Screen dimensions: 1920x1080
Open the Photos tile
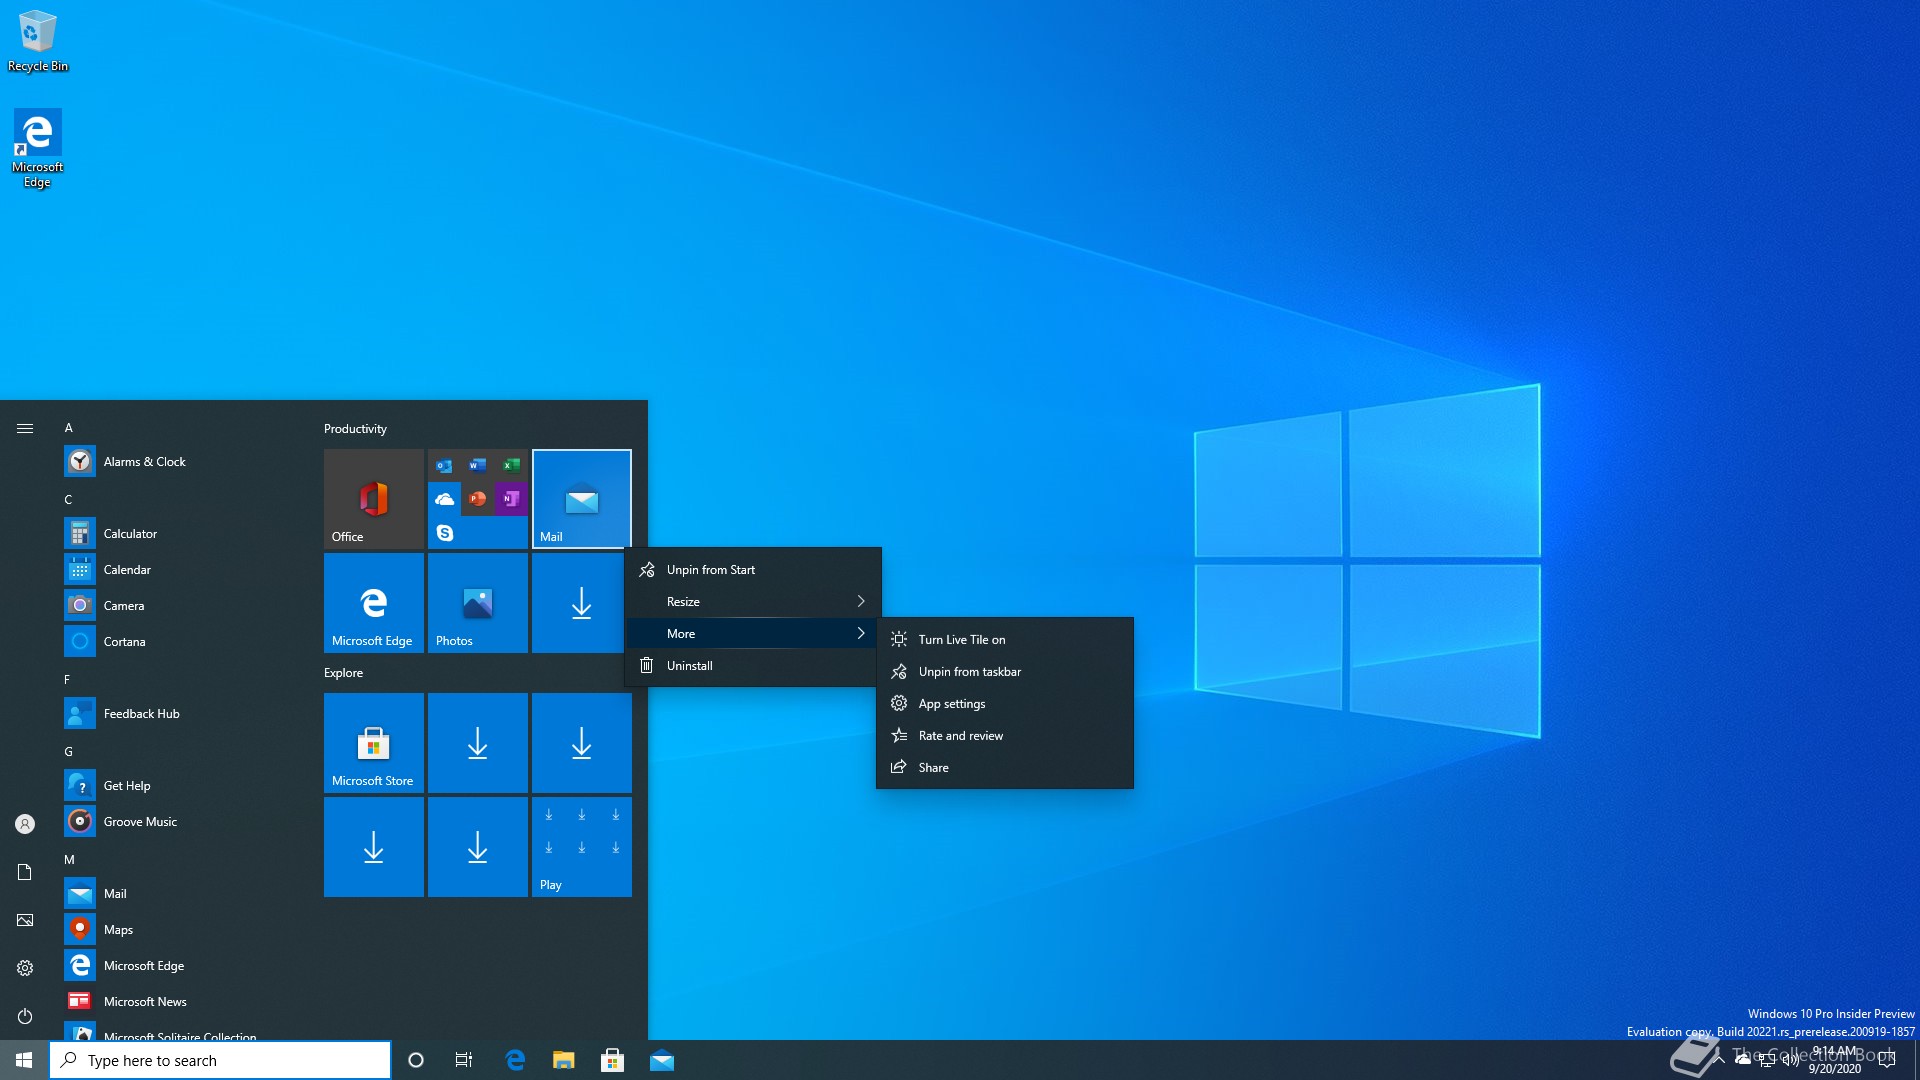coord(478,603)
